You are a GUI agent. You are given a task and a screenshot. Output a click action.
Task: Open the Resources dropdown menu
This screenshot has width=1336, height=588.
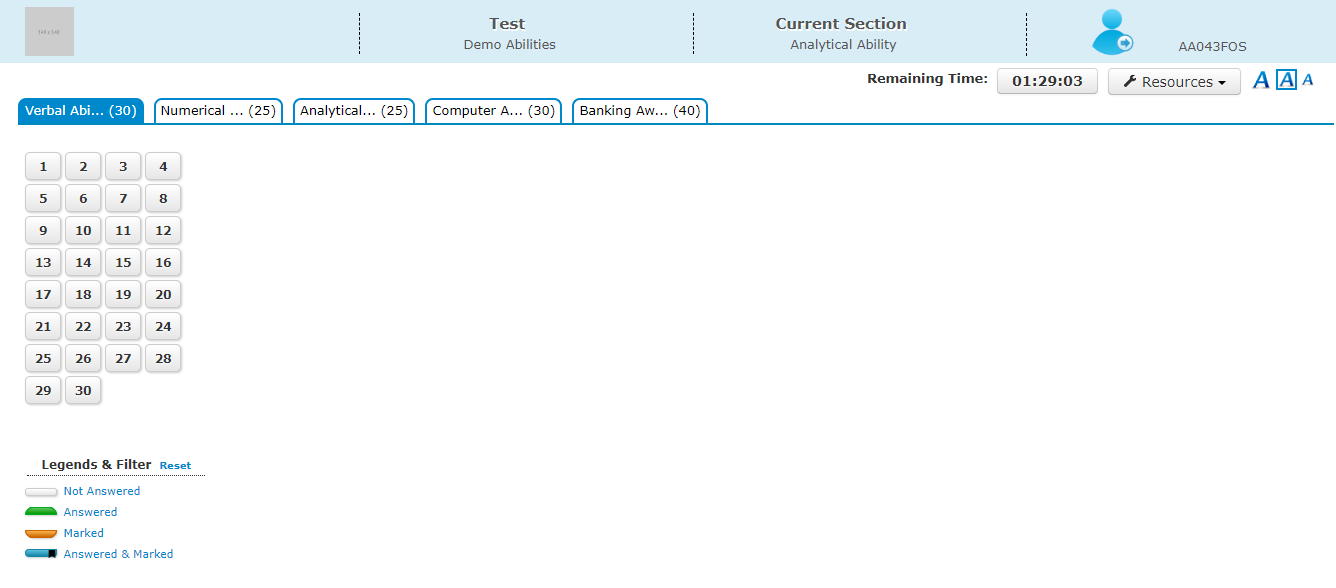(x=1174, y=82)
